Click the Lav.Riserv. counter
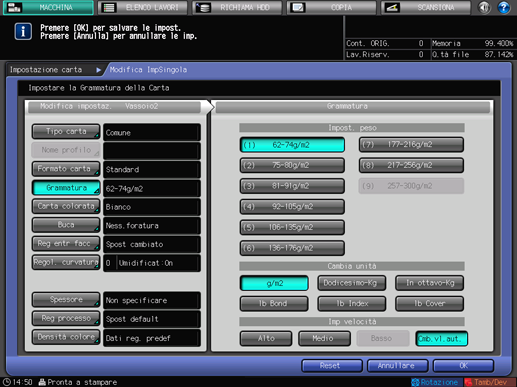This screenshot has height=387, width=517. (386, 54)
